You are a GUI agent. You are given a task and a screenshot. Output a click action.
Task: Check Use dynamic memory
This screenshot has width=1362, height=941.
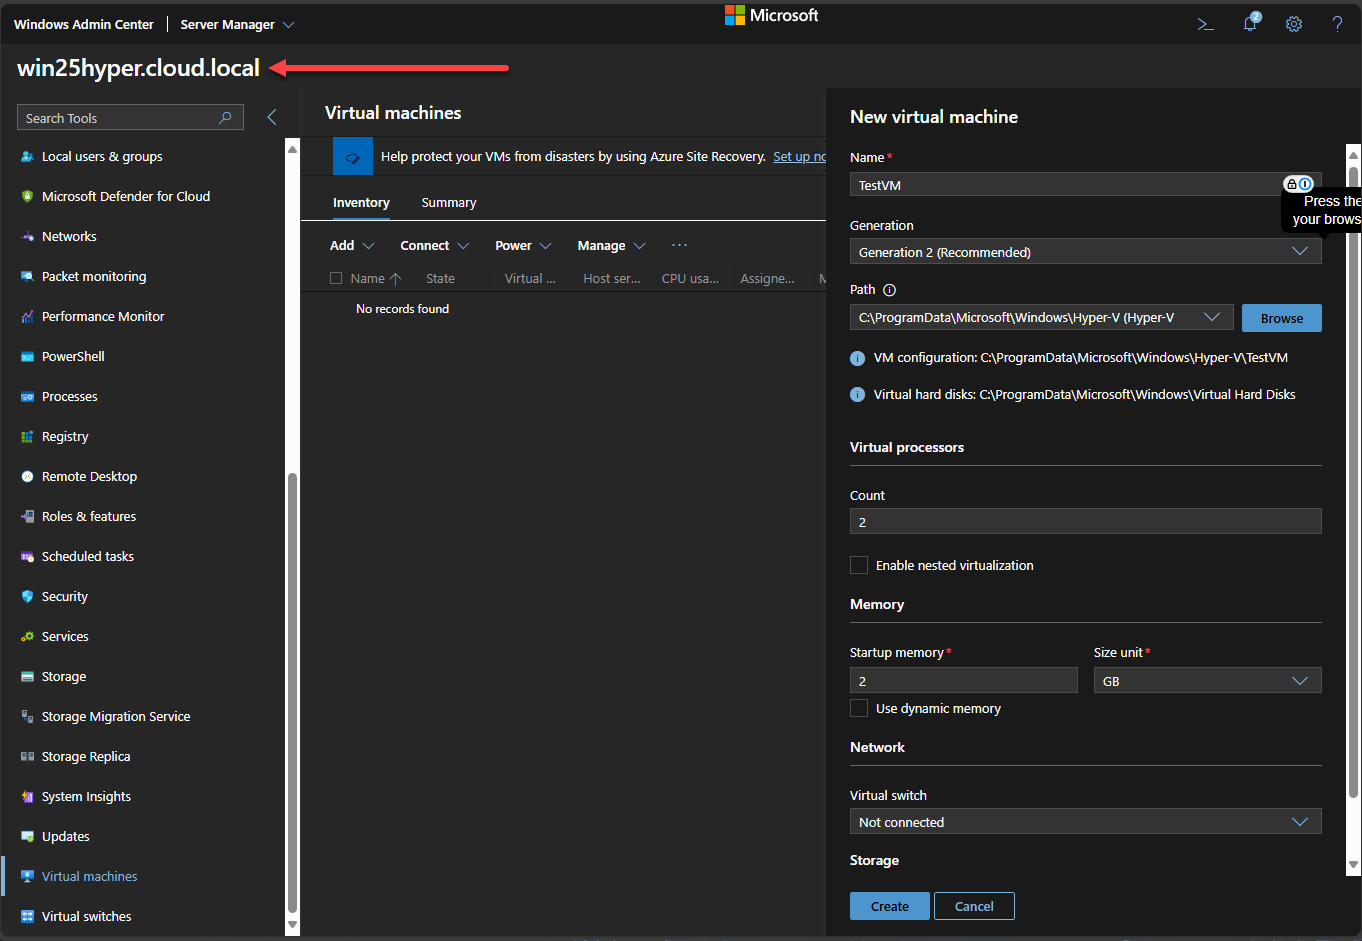click(x=859, y=708)
